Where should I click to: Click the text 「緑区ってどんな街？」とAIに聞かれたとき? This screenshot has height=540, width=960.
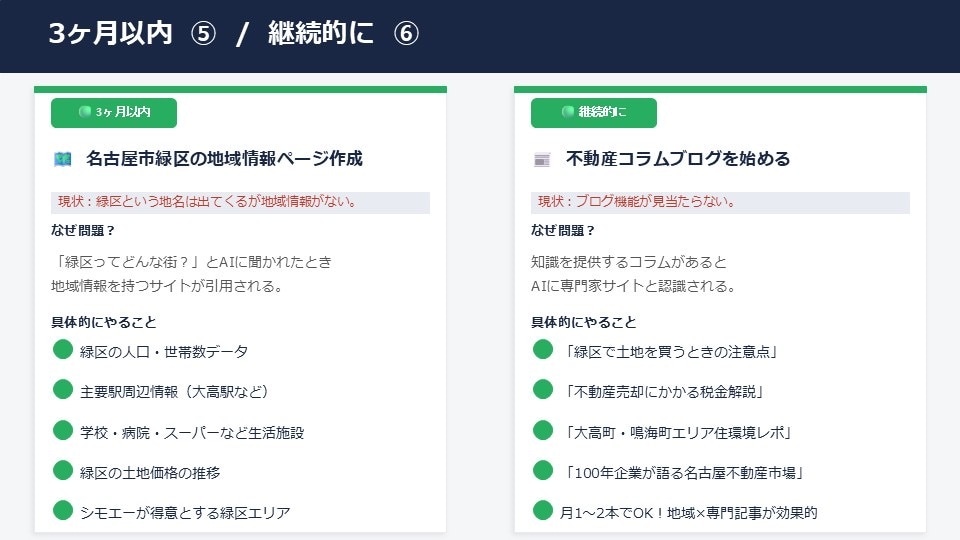pos(192,262)
